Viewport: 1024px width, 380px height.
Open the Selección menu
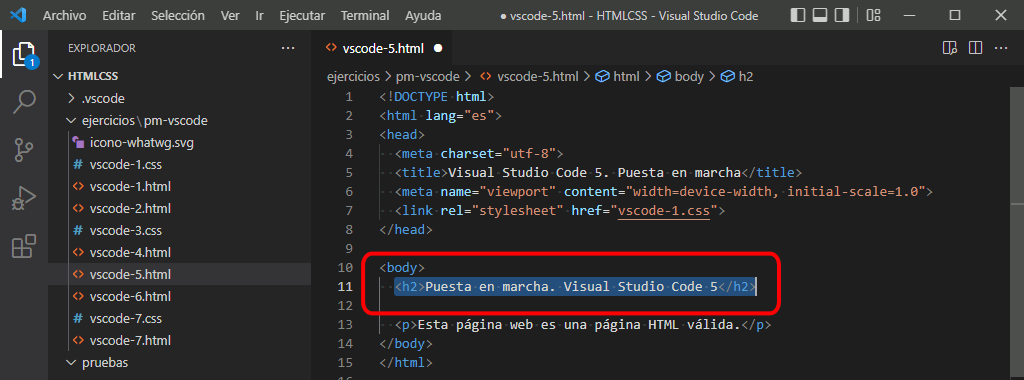point(178,15)
